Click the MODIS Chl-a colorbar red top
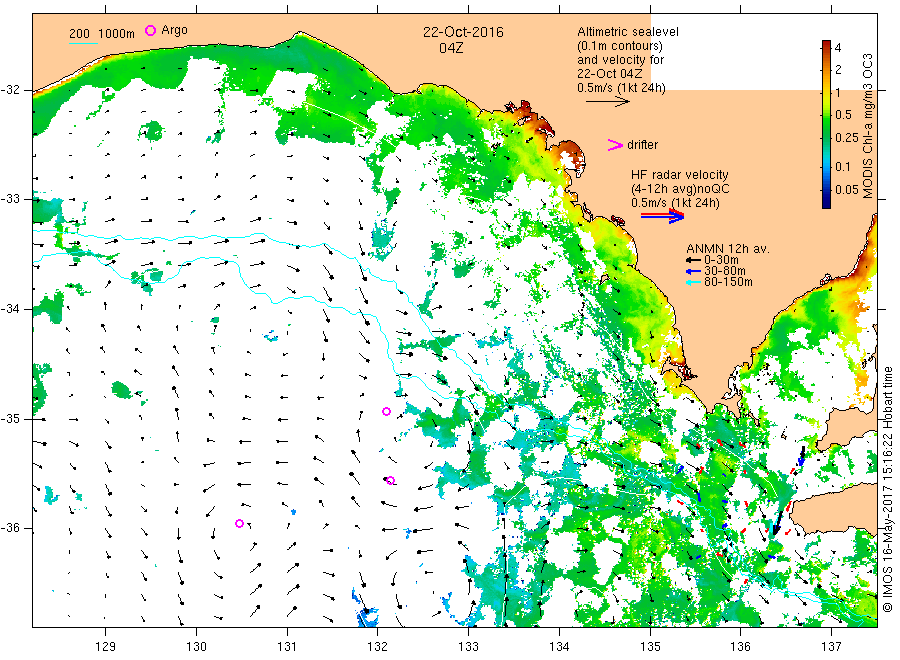 coord(826,47)
